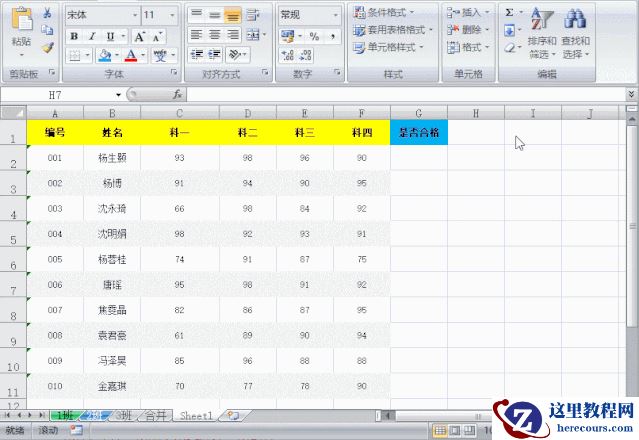Apply the red font color A

(x=131, y=55)
